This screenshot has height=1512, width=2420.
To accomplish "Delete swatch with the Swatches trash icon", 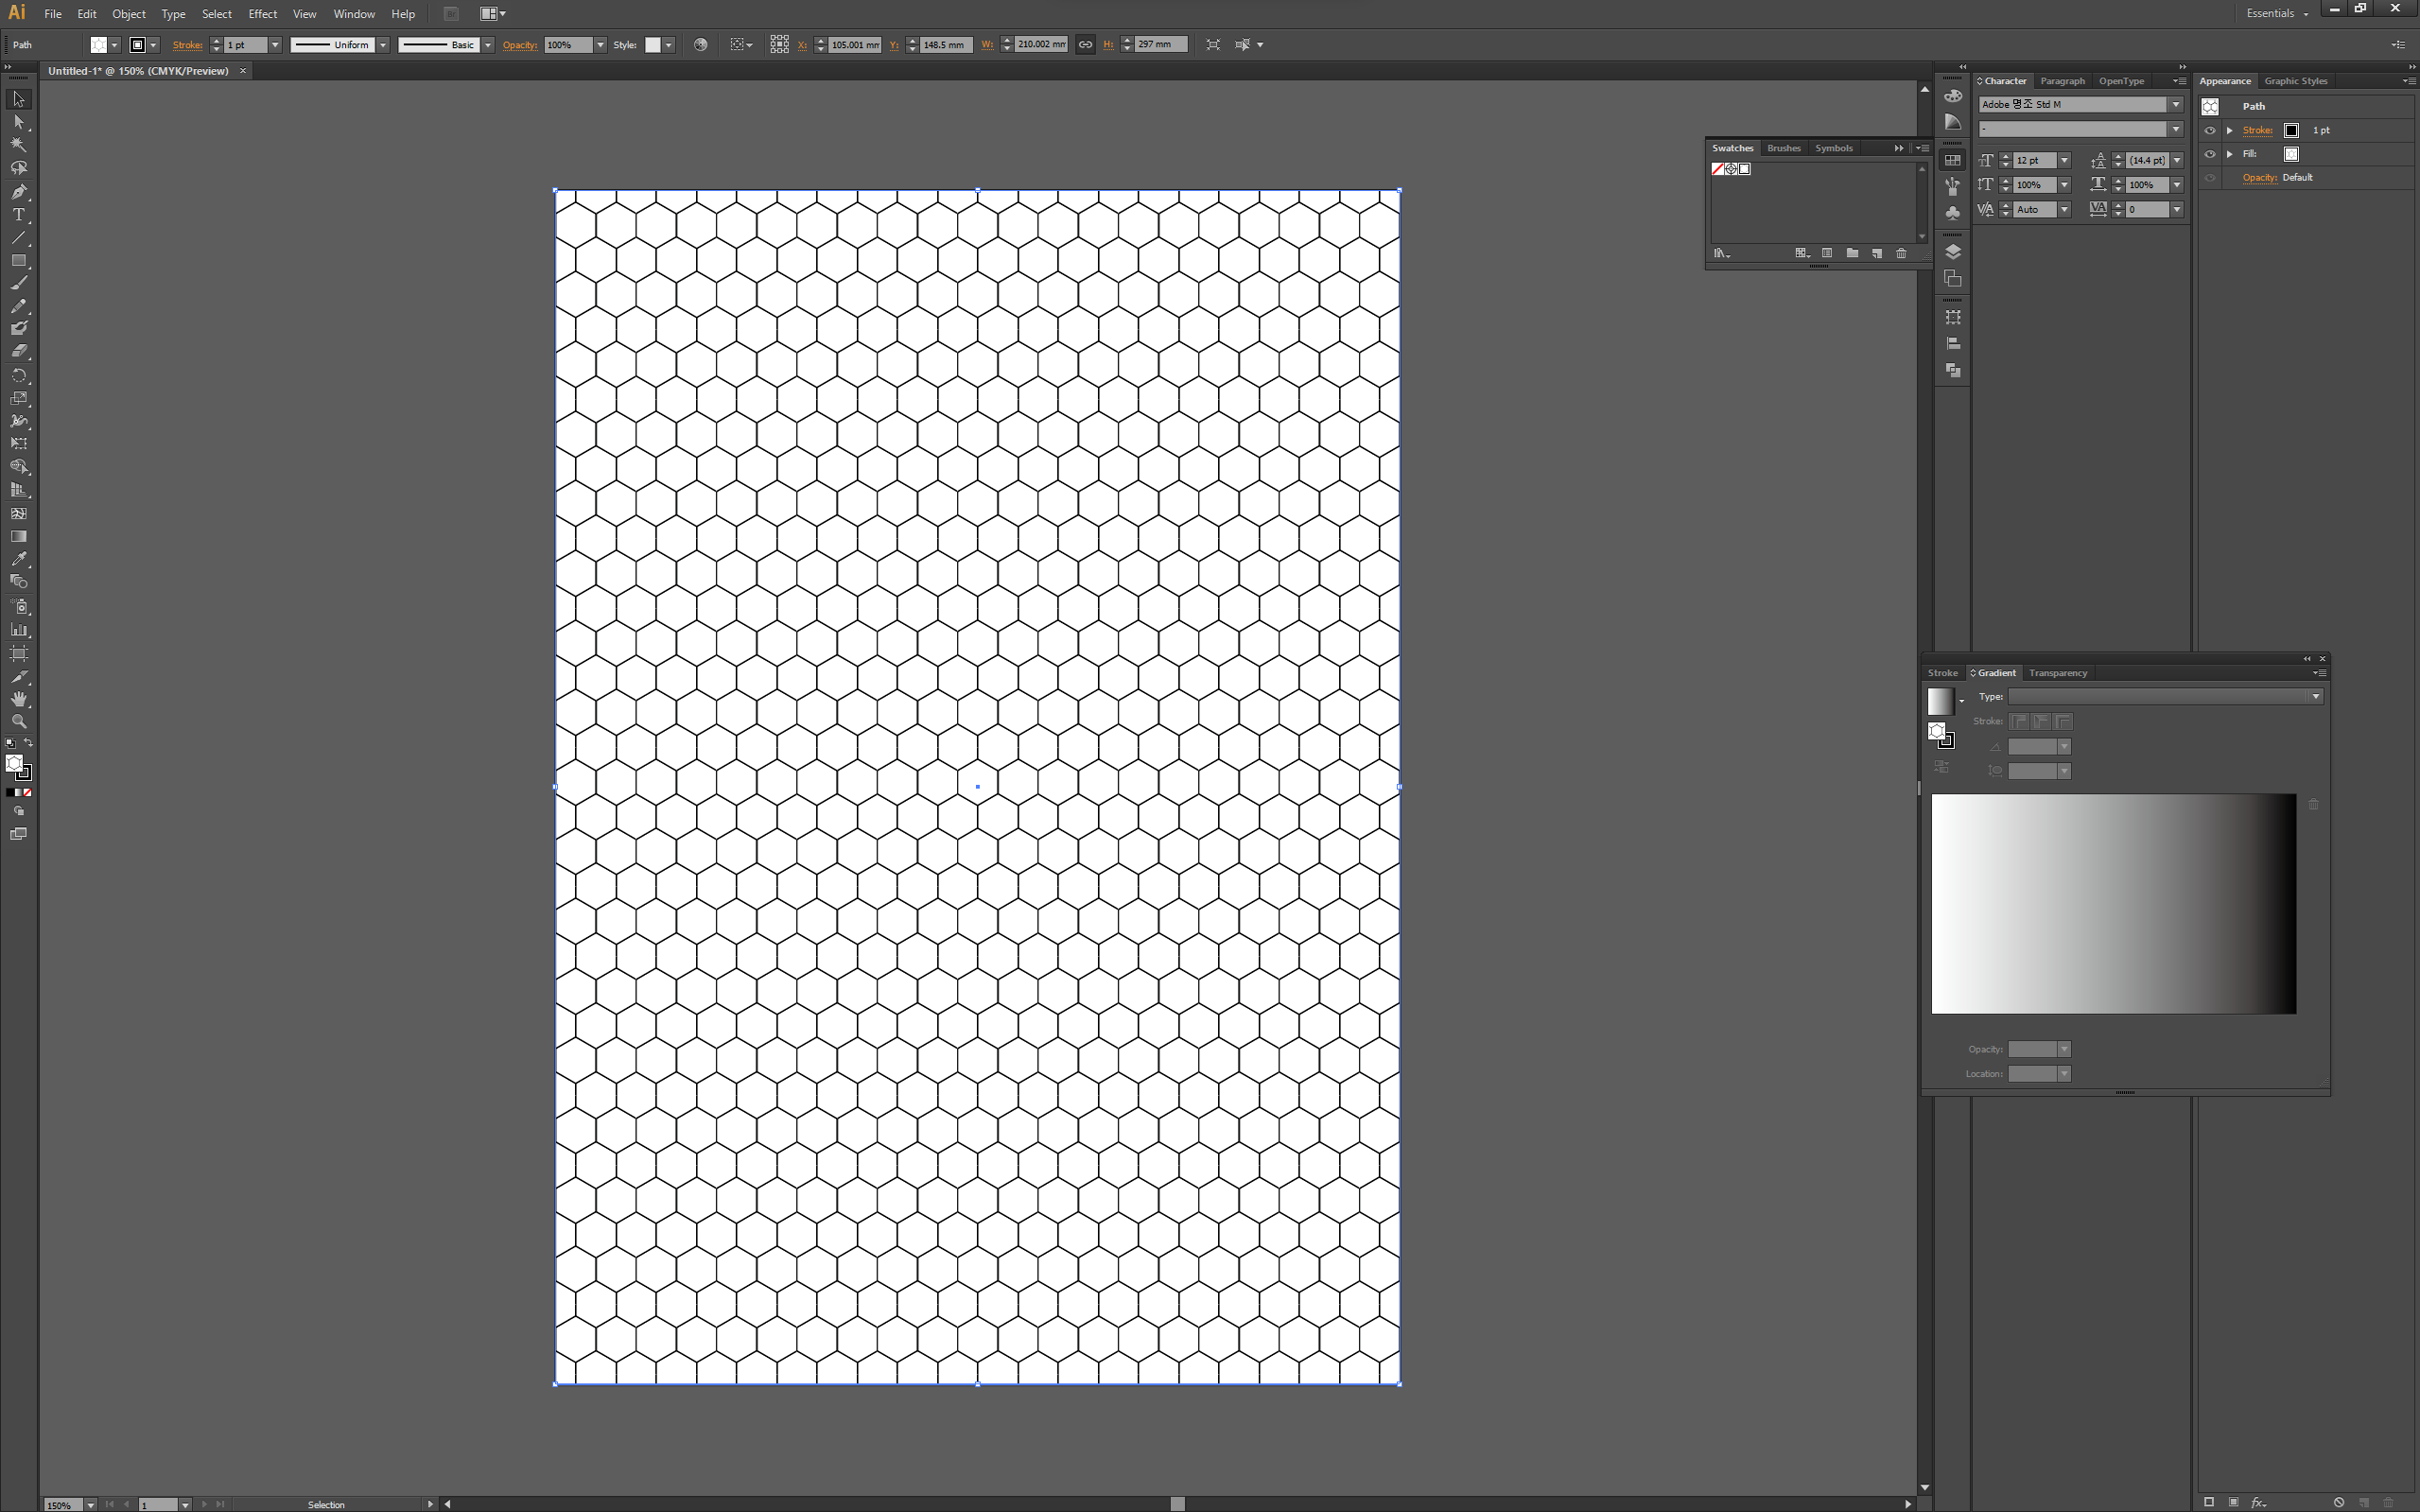I will coord(1901,254).
